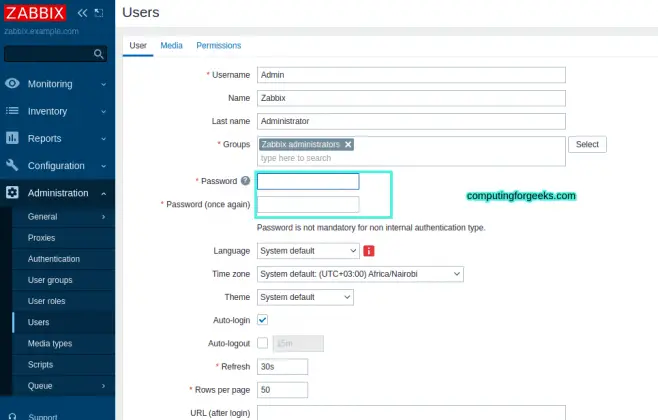This screenshot has height=420, width=658.
Task: Open the Language dropdown
Action: (308, 251)
